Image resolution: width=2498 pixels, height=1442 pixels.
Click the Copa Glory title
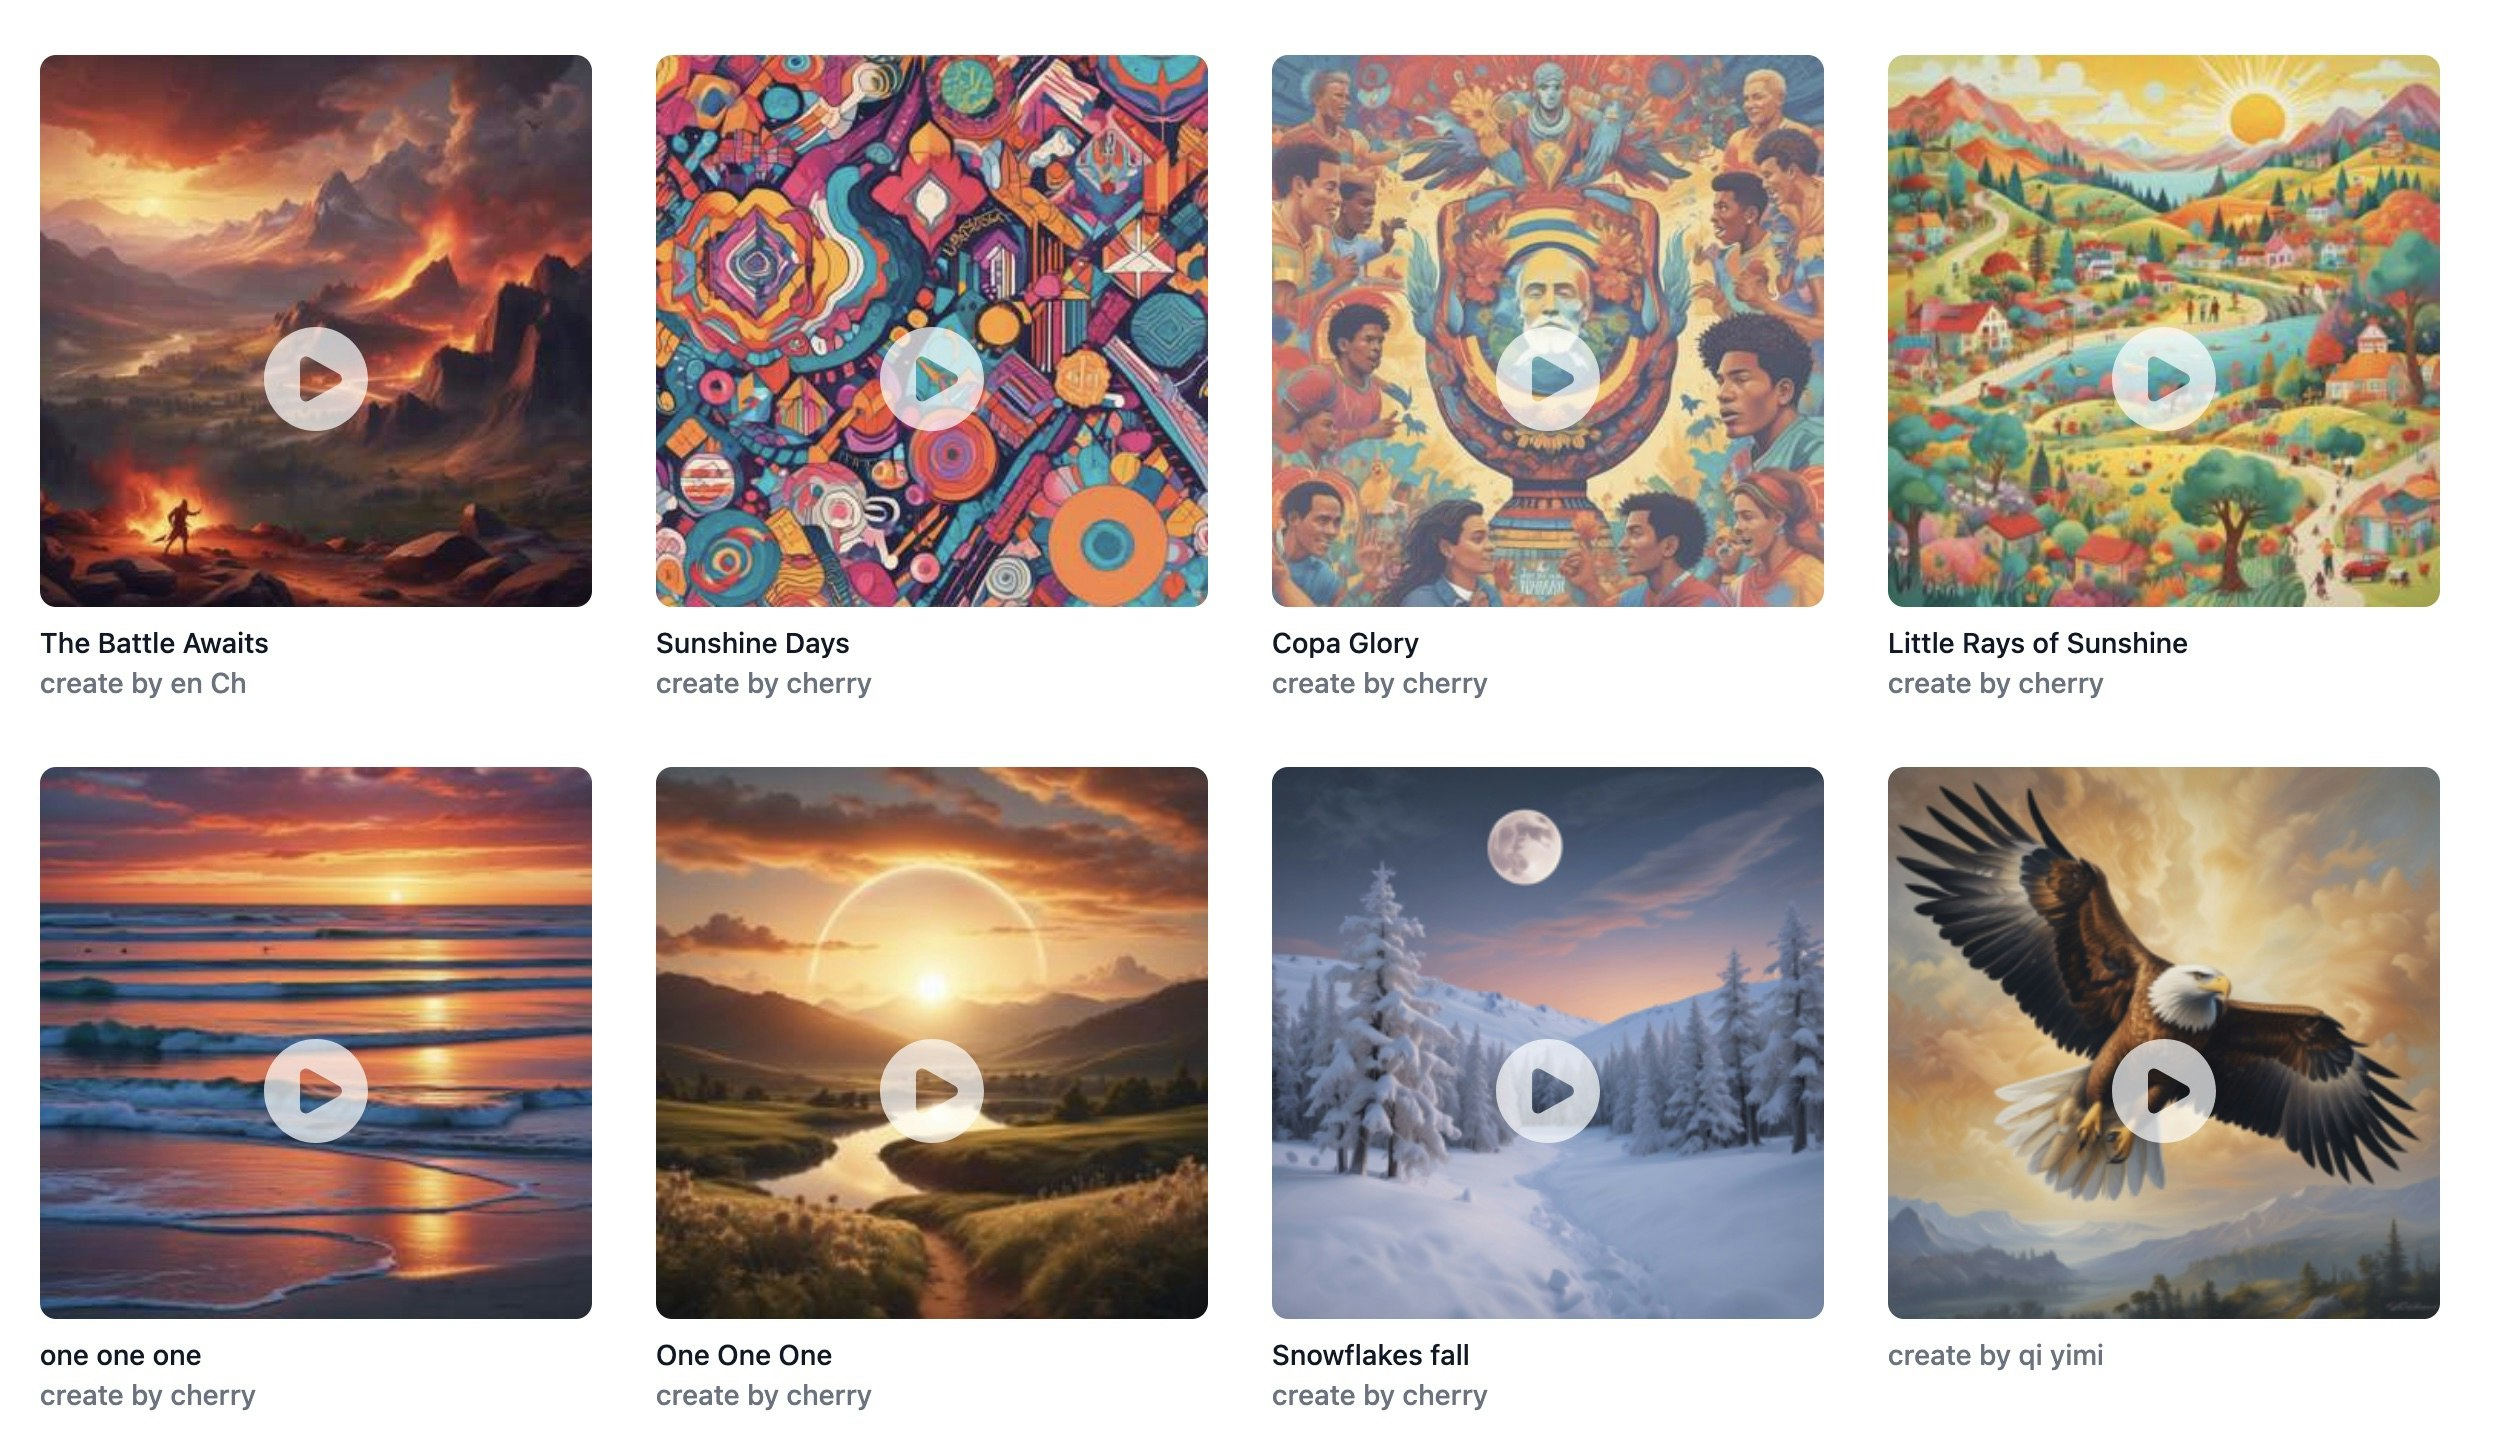tap(1345, 643)
